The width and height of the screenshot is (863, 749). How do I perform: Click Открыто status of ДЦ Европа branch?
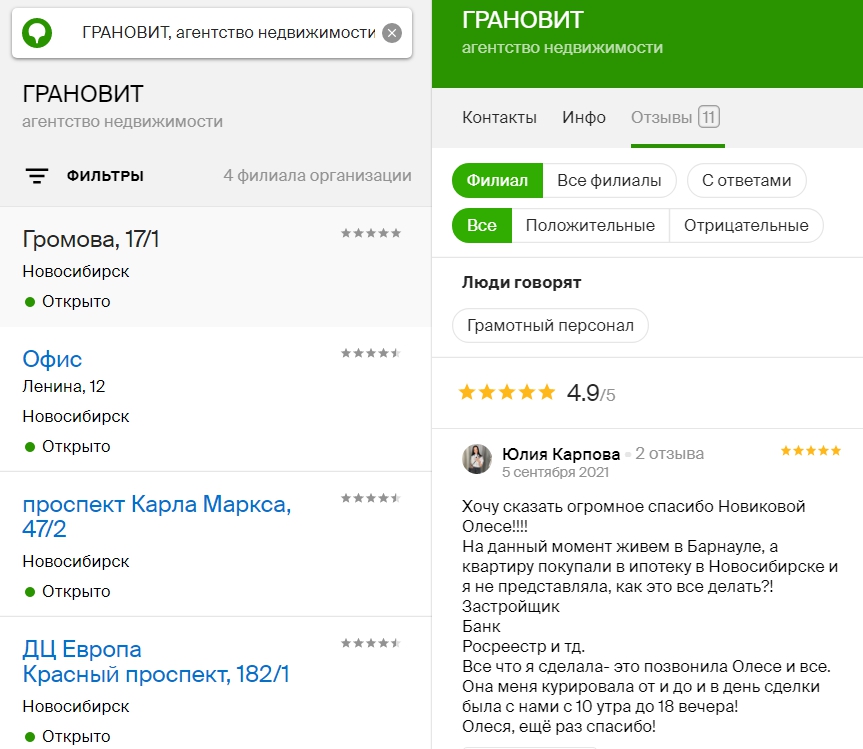[68, 736]
